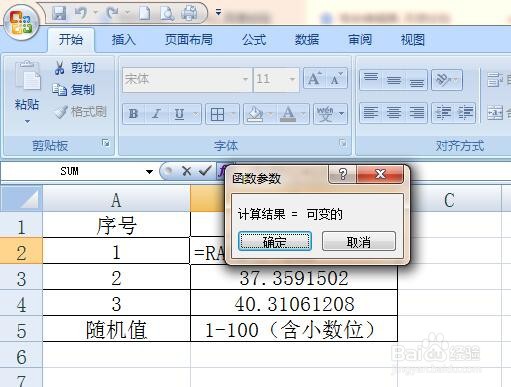The height and width of the screenshot is (387, 511).
Task: Click 复制 copy button
Action: click(x=74, y=90)
